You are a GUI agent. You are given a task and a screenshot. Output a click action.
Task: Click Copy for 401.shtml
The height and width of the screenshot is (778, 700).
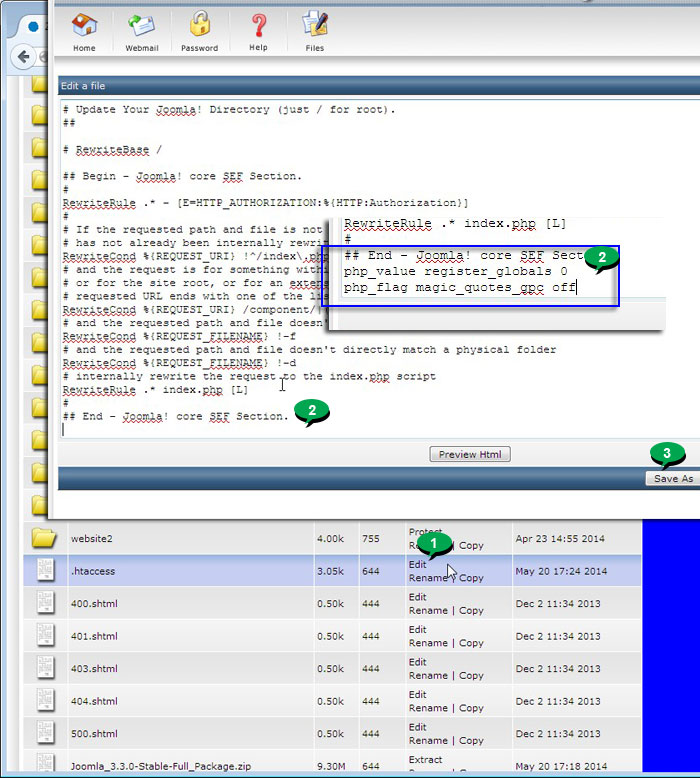(x=471, y=643)
